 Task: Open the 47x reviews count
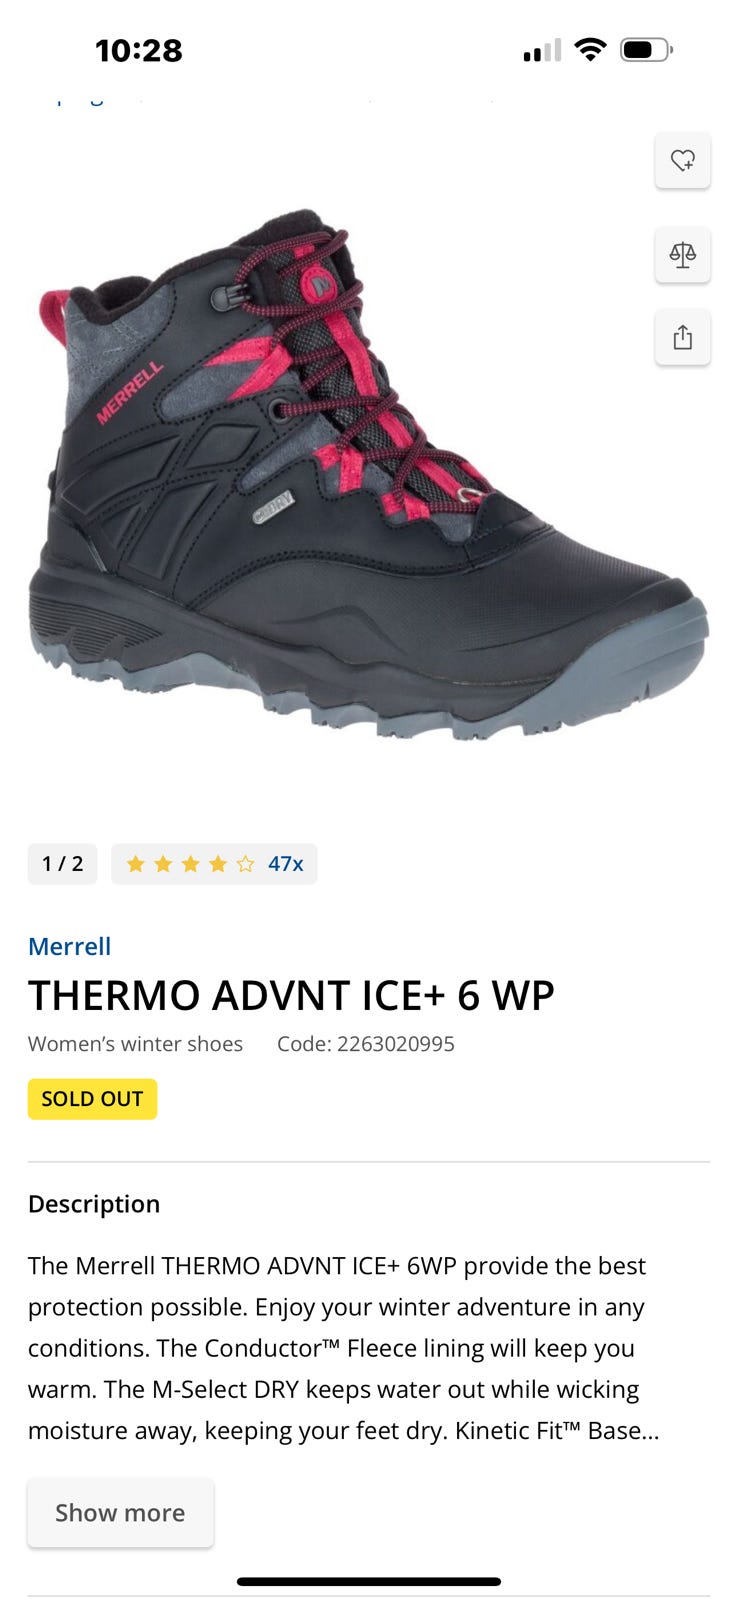(285, 864)
